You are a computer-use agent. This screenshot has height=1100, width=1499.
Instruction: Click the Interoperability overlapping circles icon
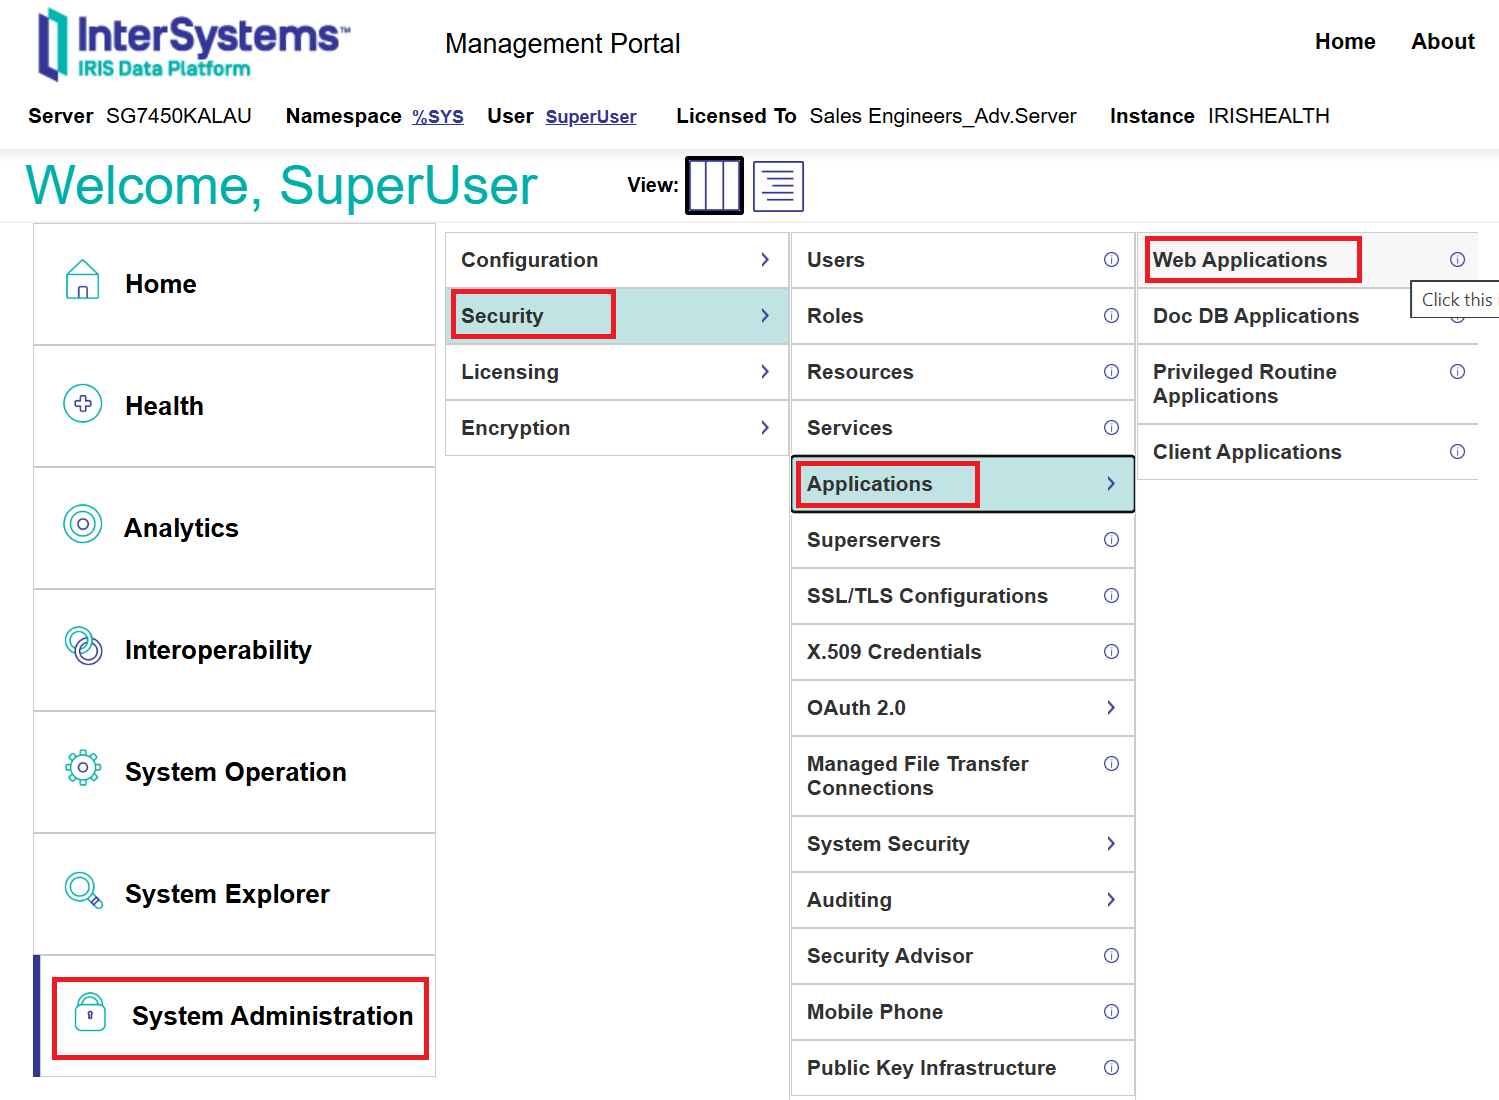pos(83,646)
